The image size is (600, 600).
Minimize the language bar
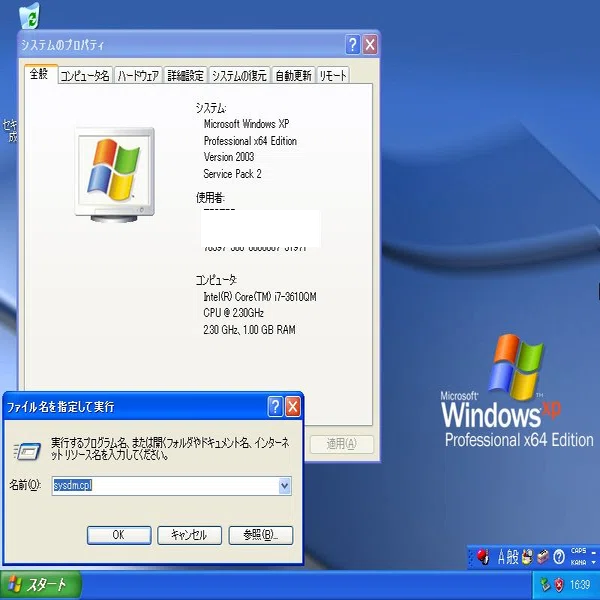pos(594,552)
